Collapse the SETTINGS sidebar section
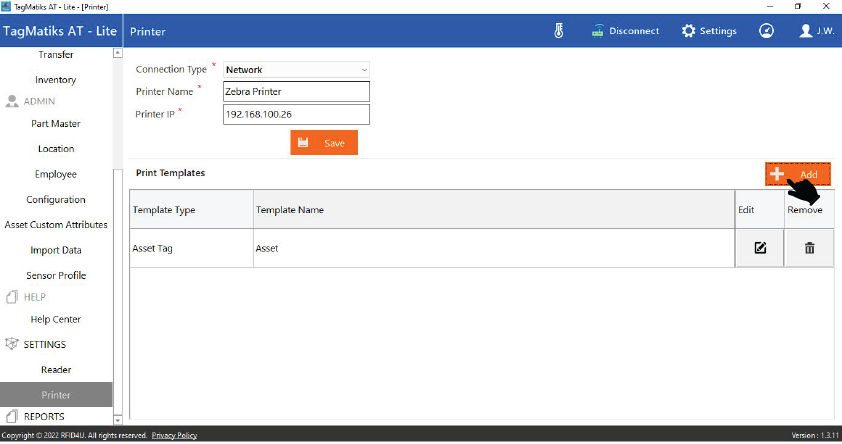842x444 pixels. tap(45, 344)
